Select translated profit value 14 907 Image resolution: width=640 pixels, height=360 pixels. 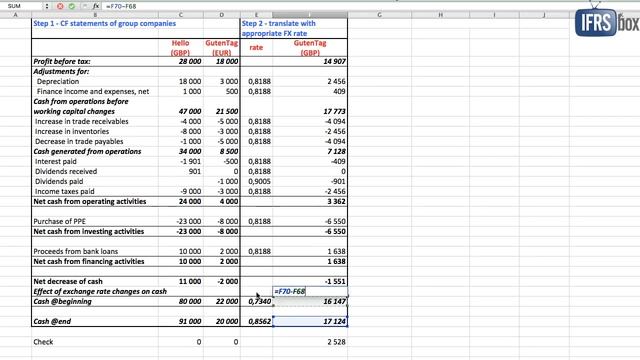pyautogui.click(x=310, y=62)
